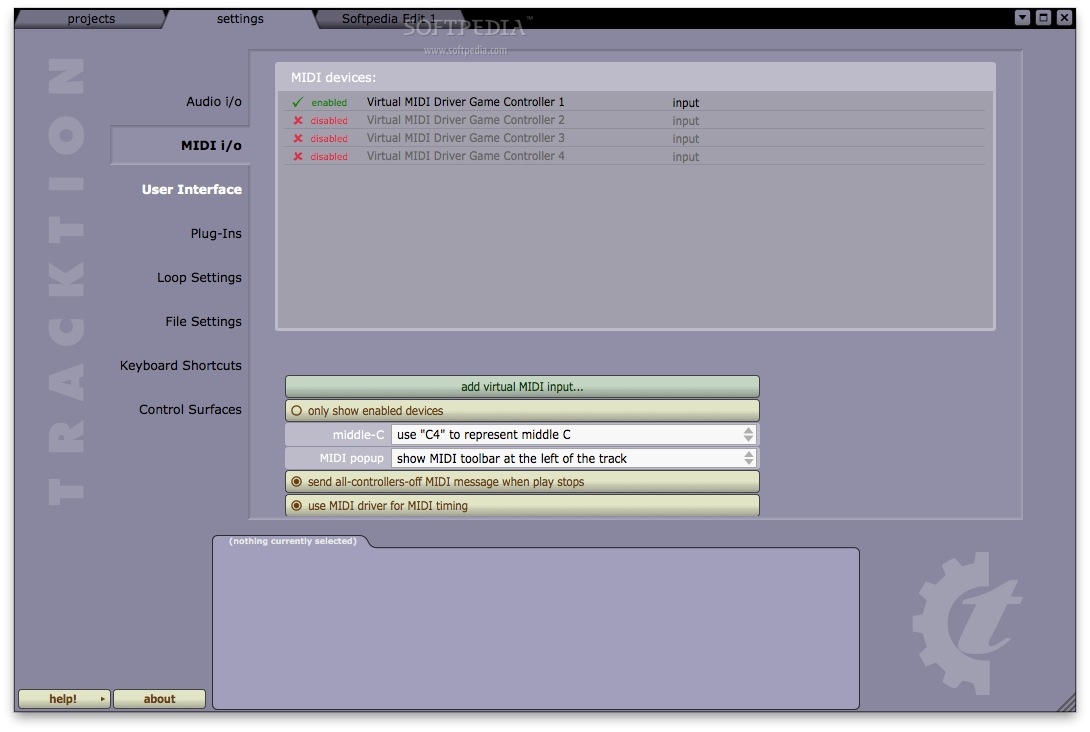This screenshot has height=732, width=1090.
Task: Open Keyboard Shortcuts settings page
Action: click(x=181, y=365)
